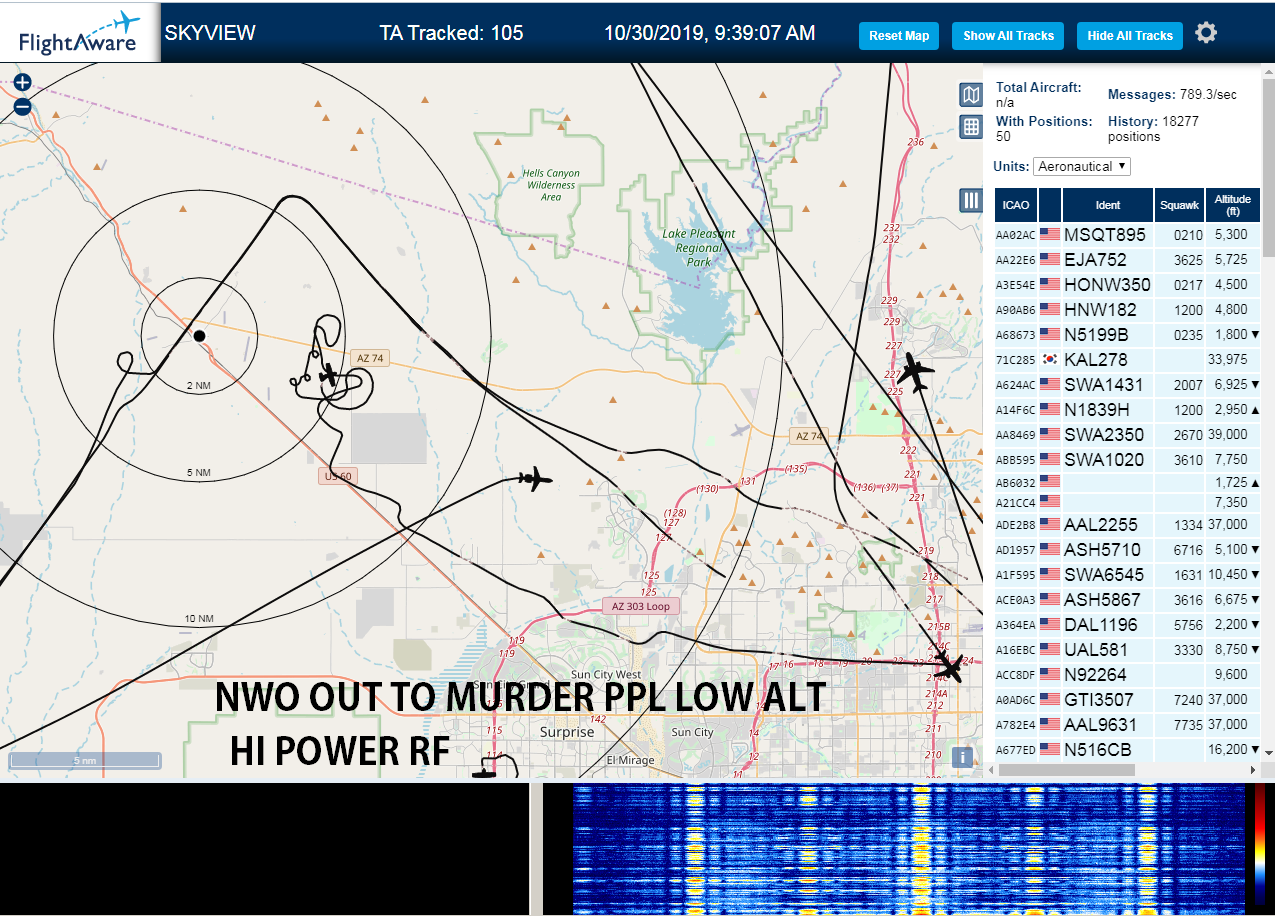Select the A21CC4 ICAO row
The height and width of the screenshot is (917, 1275).
pos(1128,502)
